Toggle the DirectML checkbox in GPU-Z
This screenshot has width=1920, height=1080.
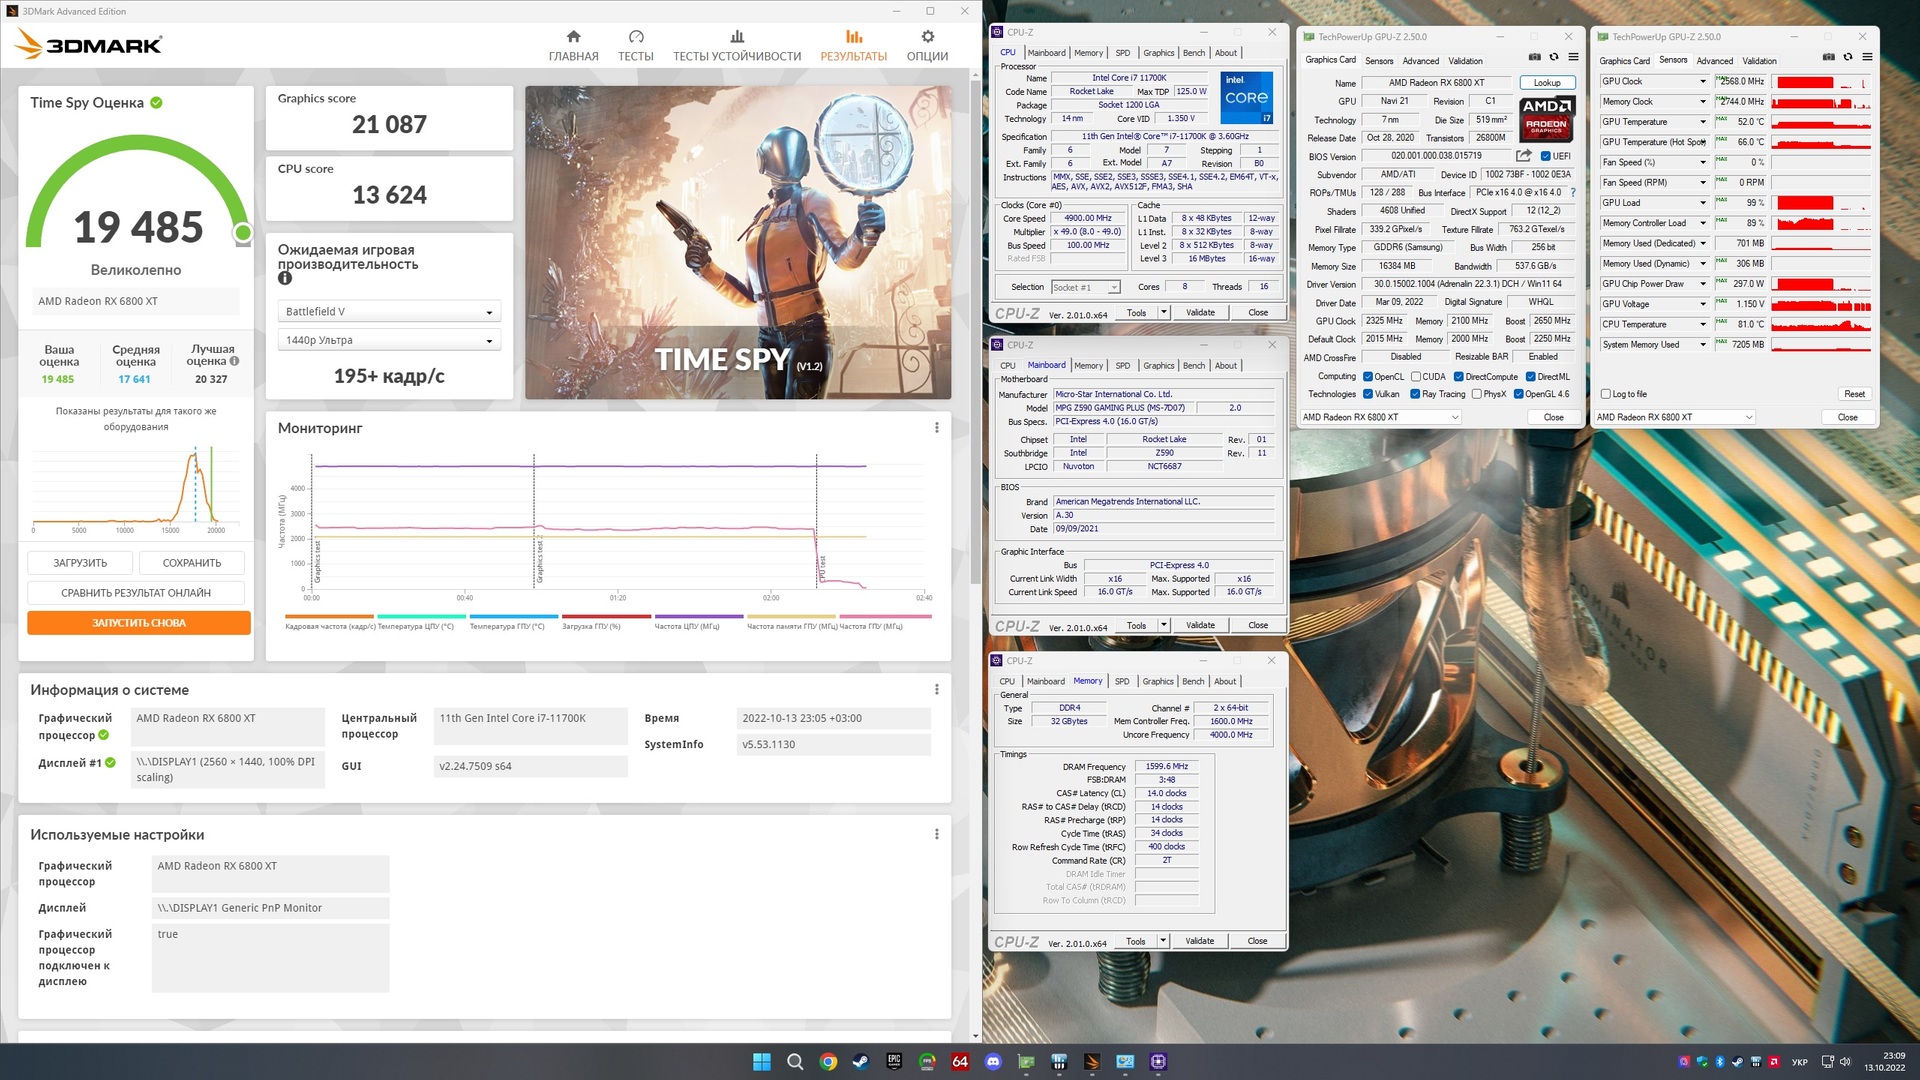(1530, 377)
